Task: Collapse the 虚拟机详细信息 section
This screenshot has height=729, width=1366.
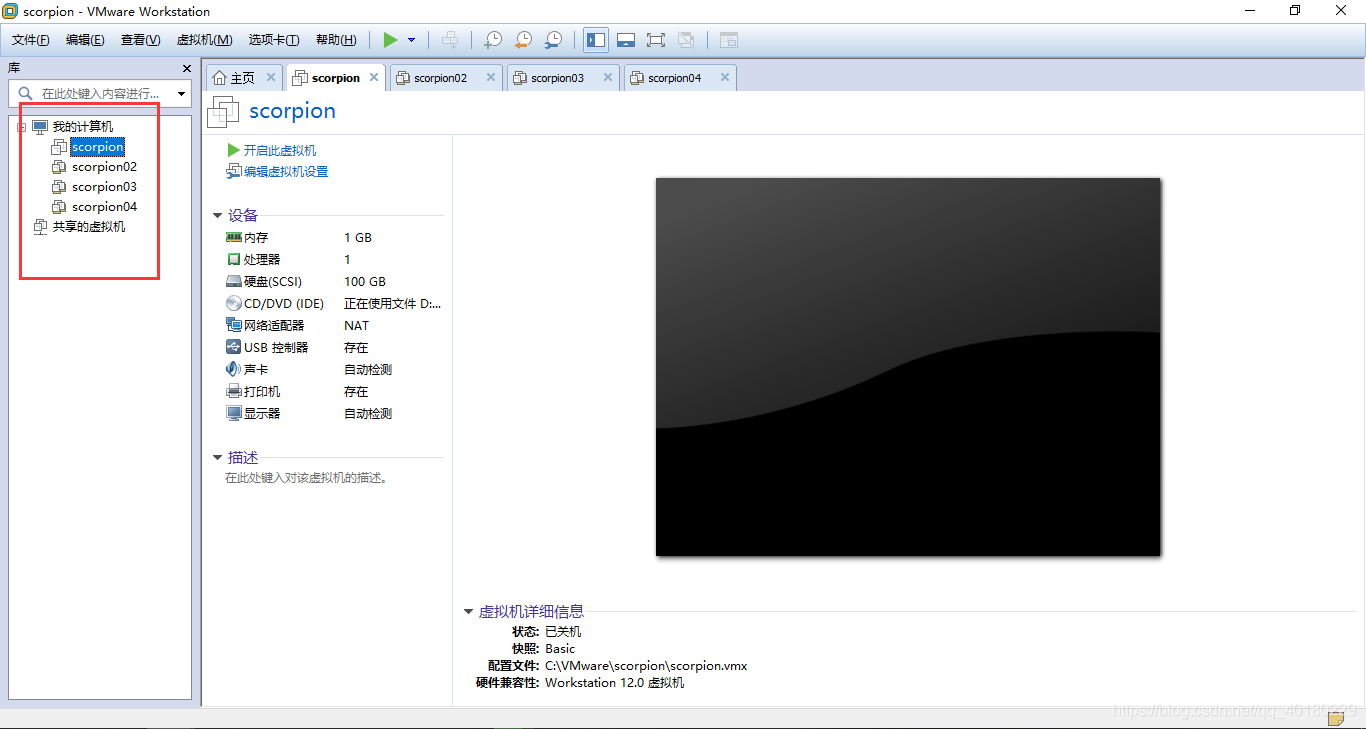Action: point(468,611)
